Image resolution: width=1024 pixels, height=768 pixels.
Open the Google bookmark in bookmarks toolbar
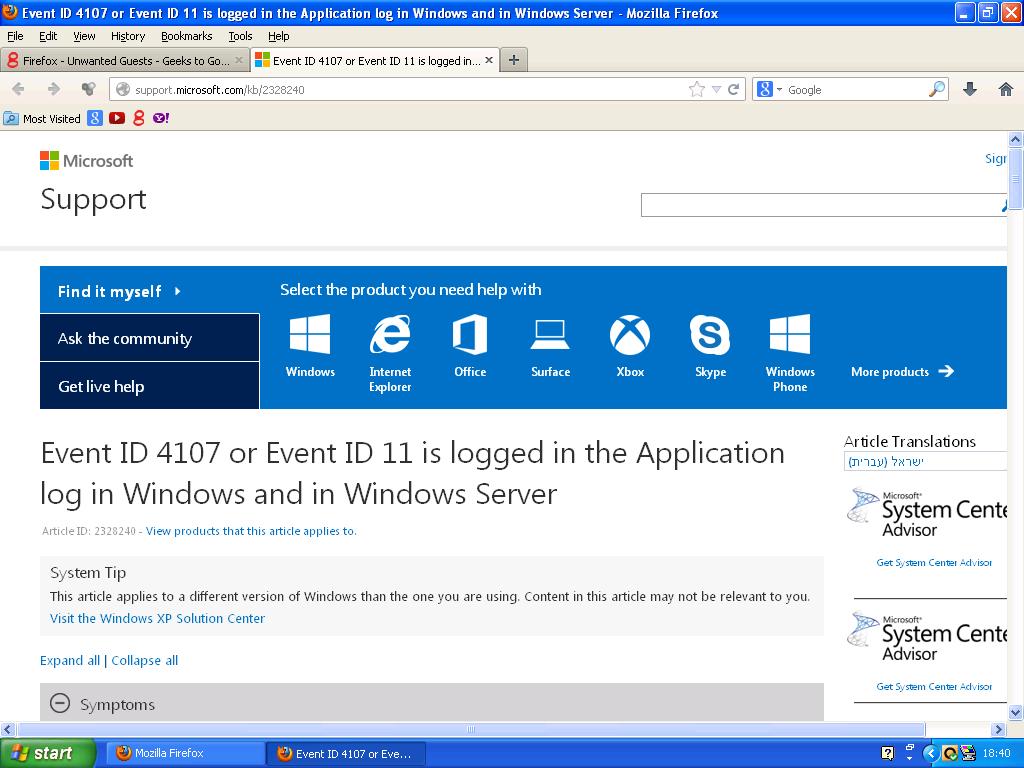pyautogui.click(x=95, y=118)
